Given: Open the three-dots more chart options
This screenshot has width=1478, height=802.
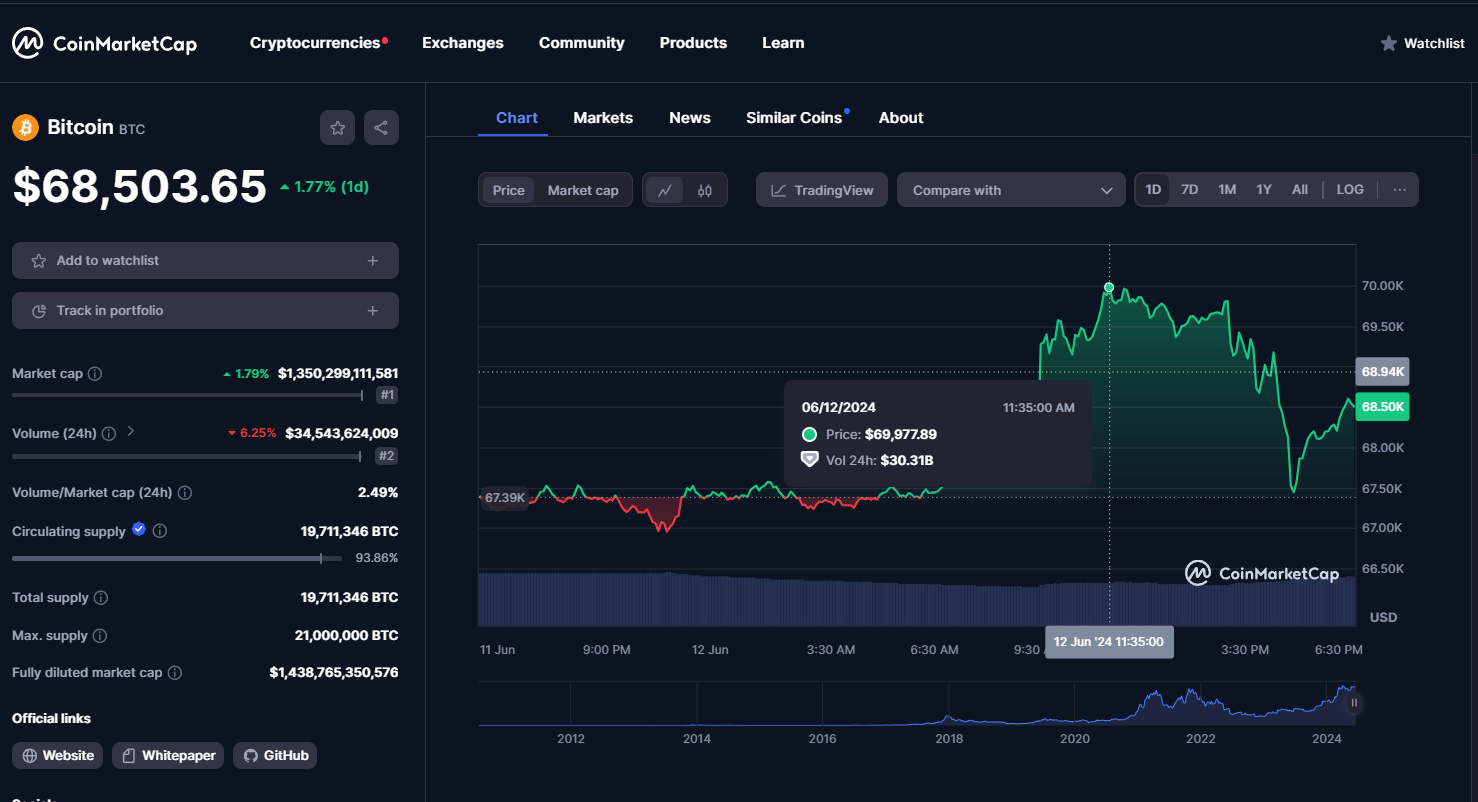Looking at the screenshot, I should pyautogui.click(x=1399, y=190).
